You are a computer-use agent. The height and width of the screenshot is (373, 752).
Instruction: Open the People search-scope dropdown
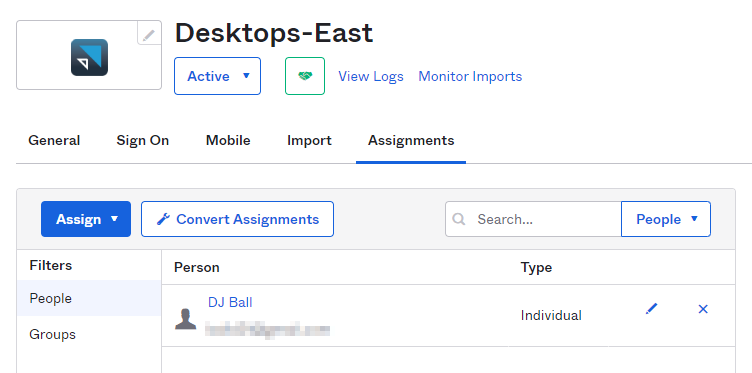pyautogui.click(x=666, y=219)
